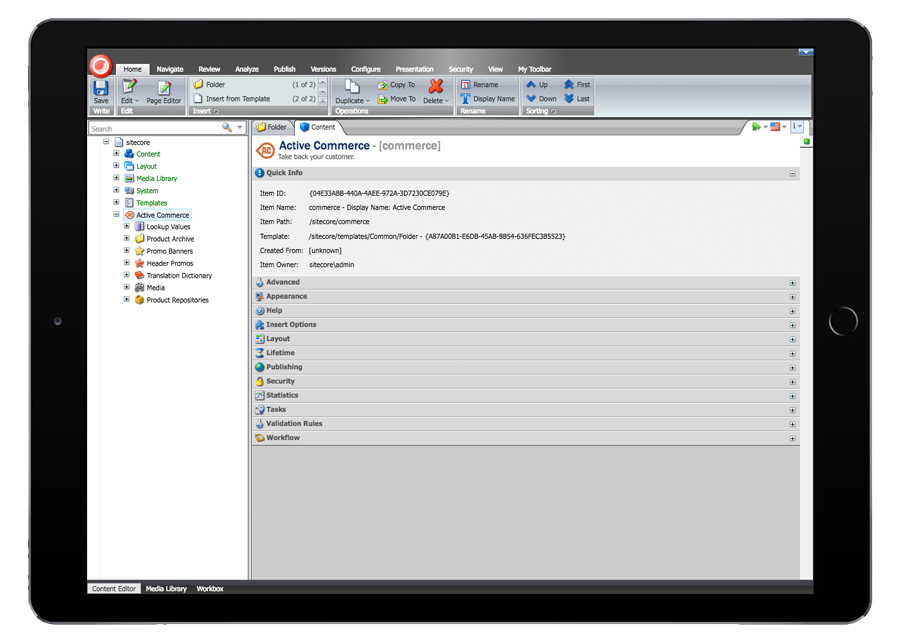
Task: Select Promo Banners in the tree
Action: (x=169, y=251)
